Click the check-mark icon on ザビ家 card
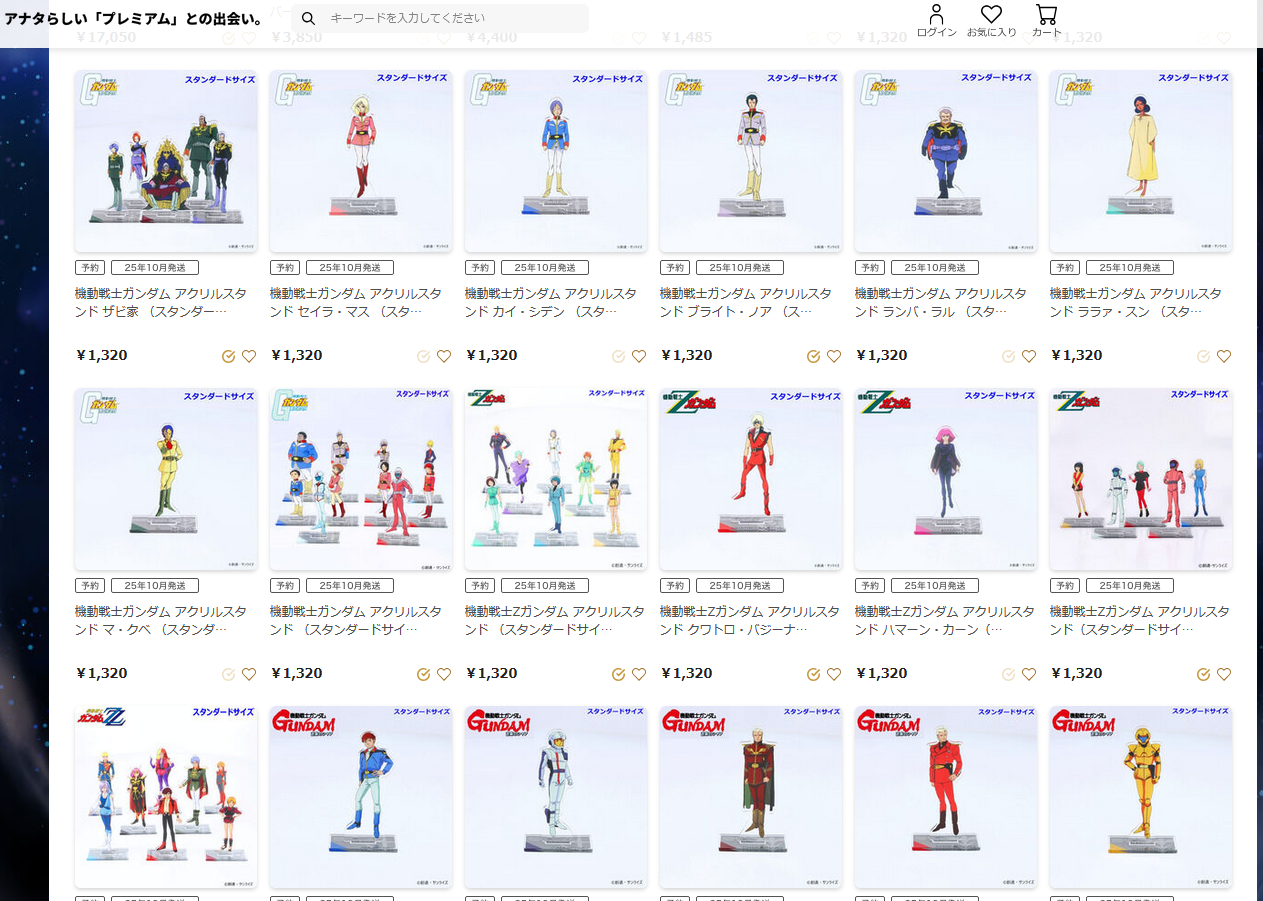Viewport: 1263px width, 901px height. (229, 356)
